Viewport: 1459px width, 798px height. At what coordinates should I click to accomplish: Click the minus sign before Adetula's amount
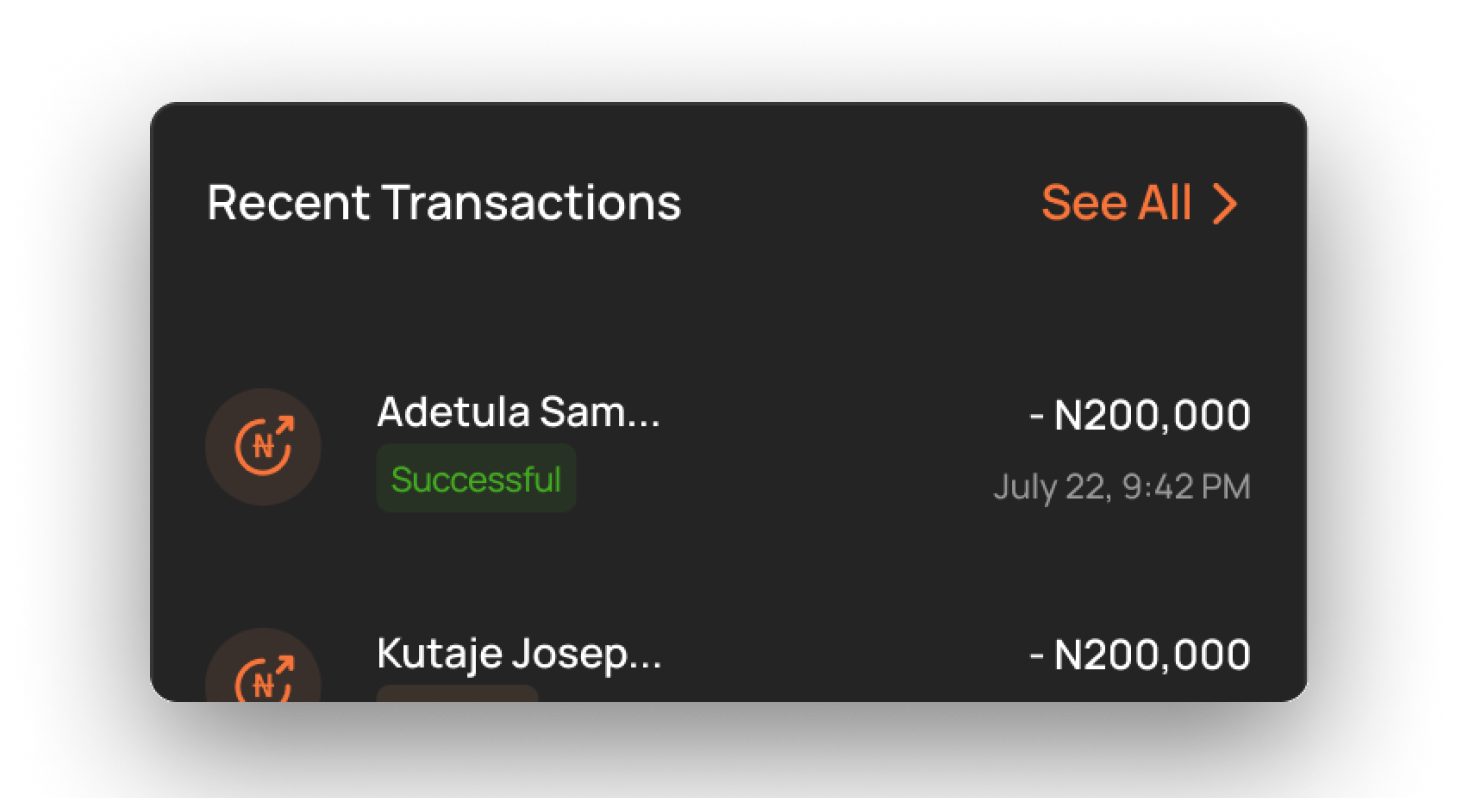point(1037,416)
